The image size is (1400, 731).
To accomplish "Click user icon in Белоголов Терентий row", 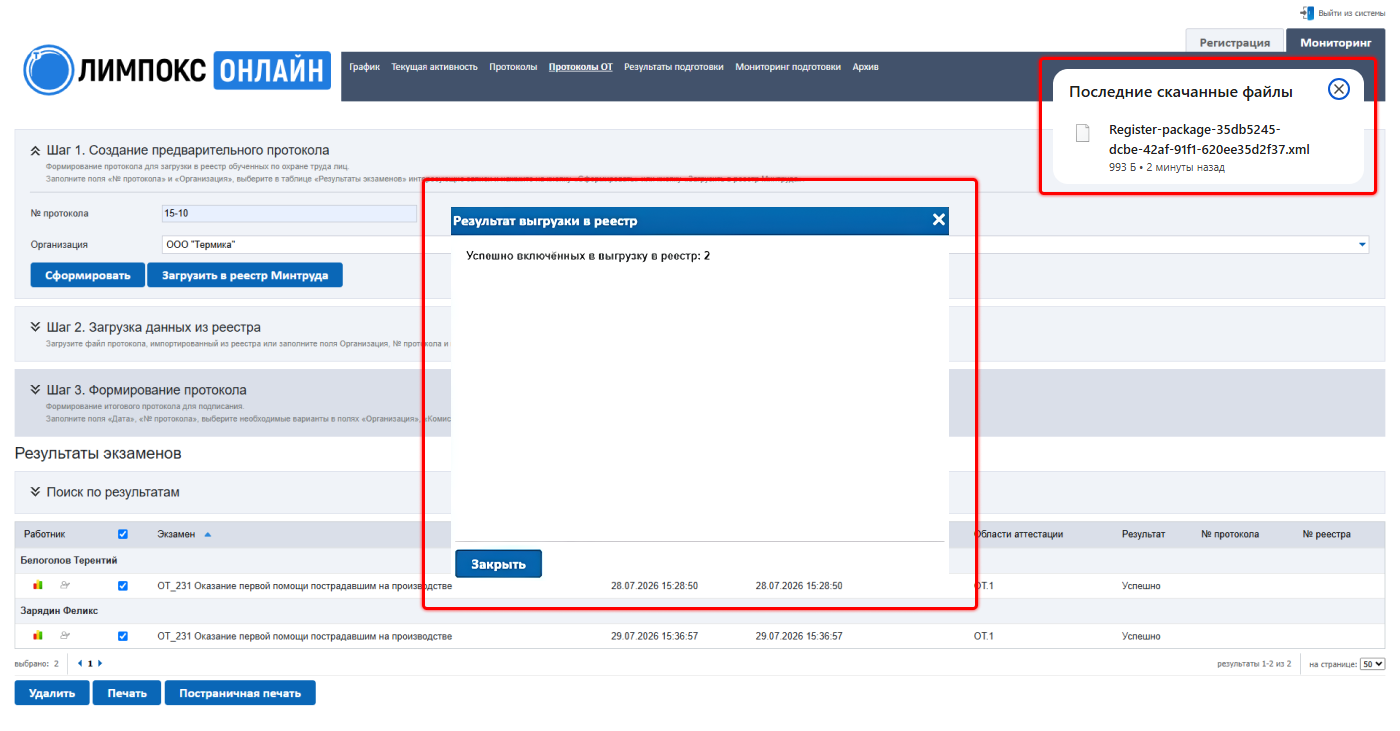I will coord(65,585).
